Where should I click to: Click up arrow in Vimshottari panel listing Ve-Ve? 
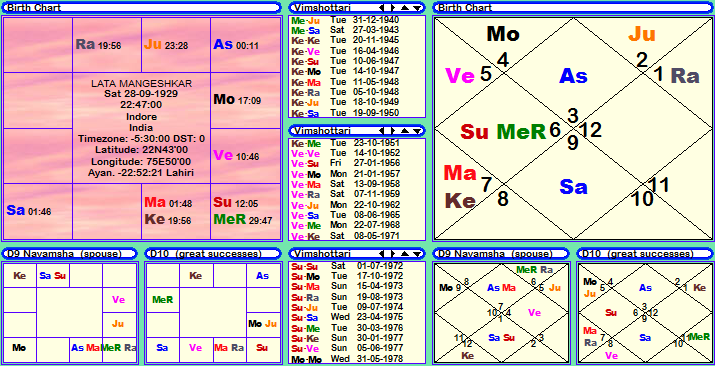(405, 131)
